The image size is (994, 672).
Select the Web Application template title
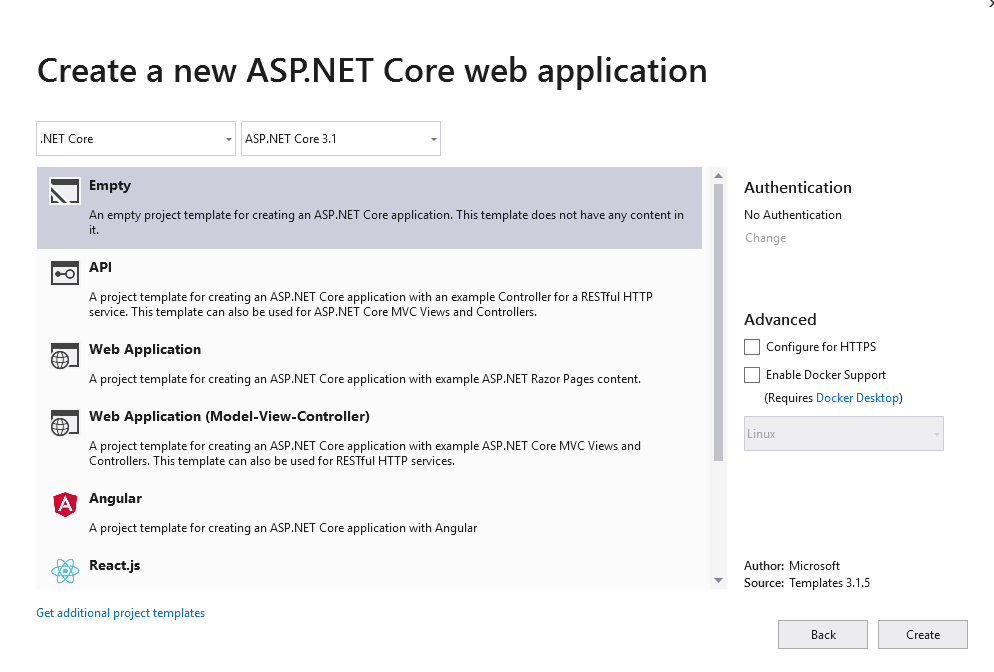point(145,349)
